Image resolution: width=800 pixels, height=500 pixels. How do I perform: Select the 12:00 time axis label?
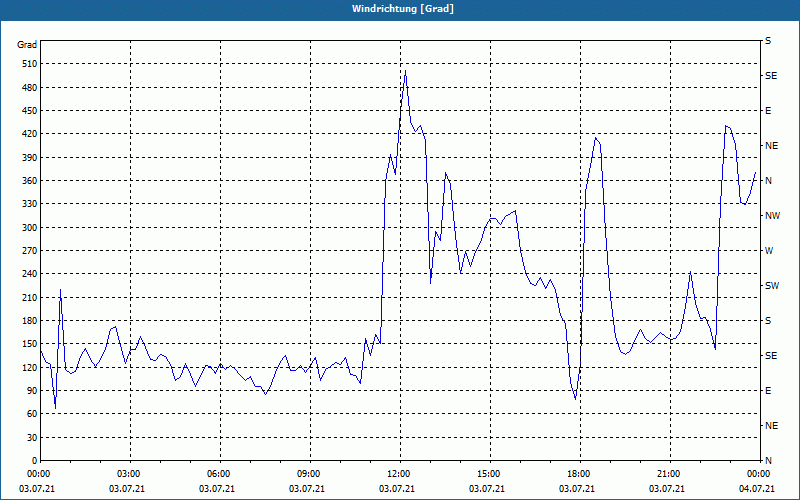point(397,473)
